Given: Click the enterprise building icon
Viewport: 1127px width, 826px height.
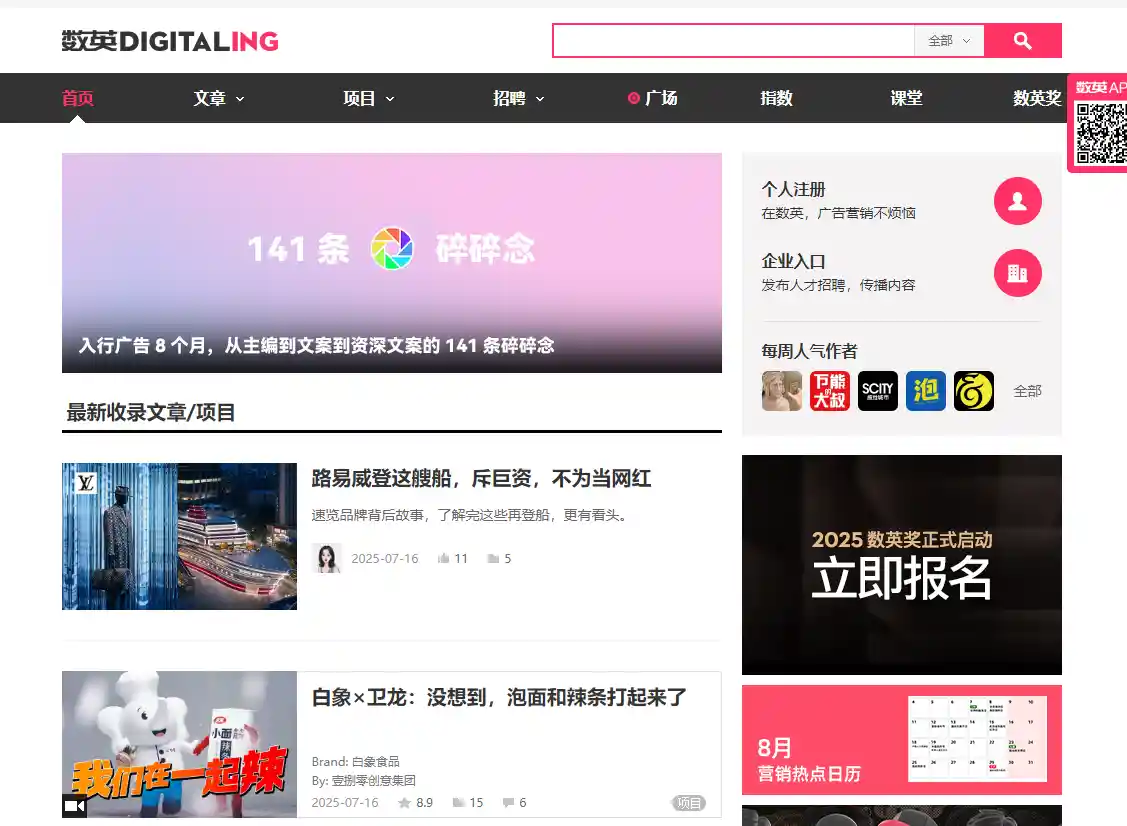Looking at the screenshot, I should click(1017, 272).
